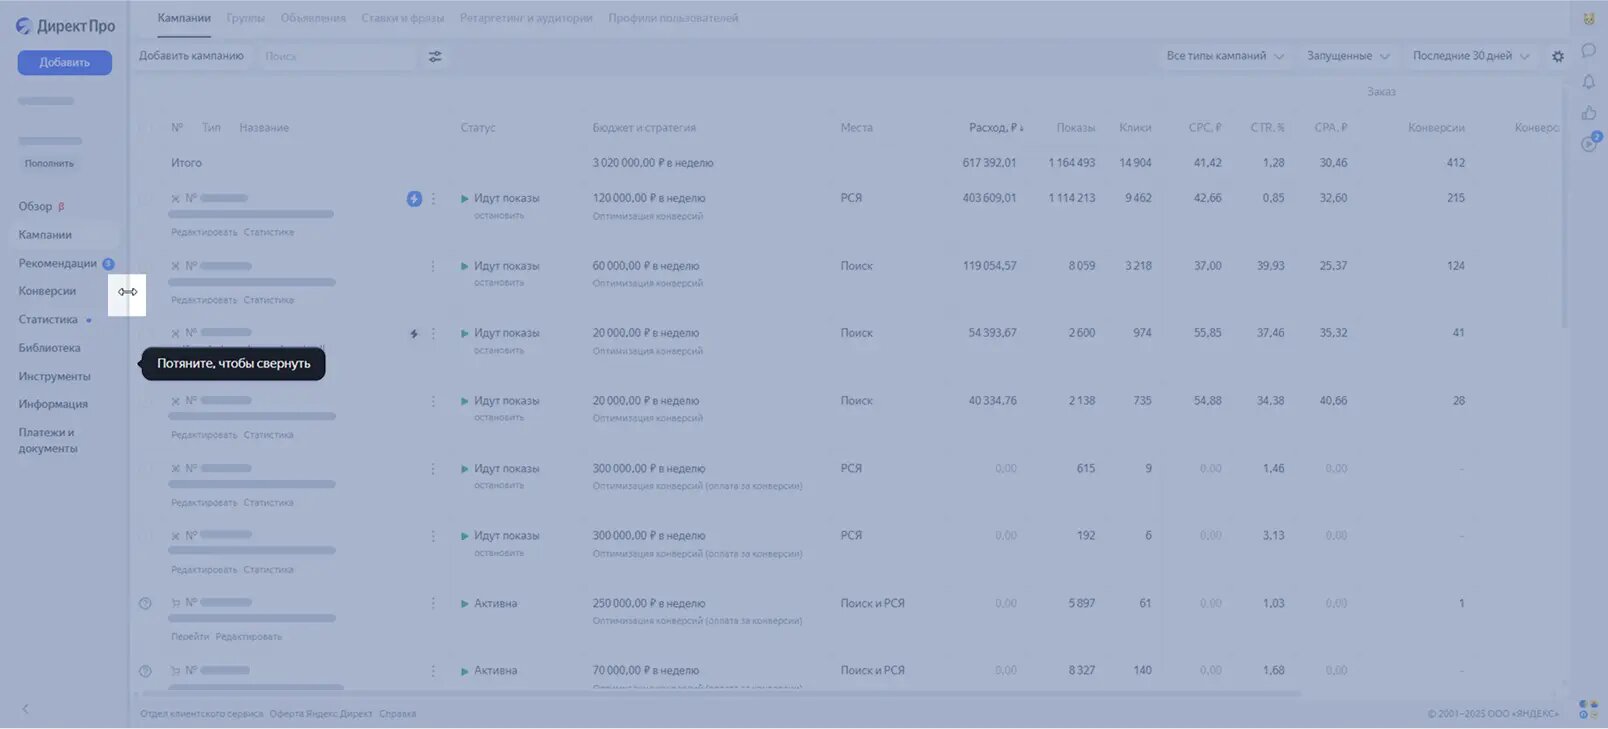Tick the checkbox for the 40 334,76 row
Image resolution: width=1608 pixels, height=729 pixels.
[x=146, y=401]
